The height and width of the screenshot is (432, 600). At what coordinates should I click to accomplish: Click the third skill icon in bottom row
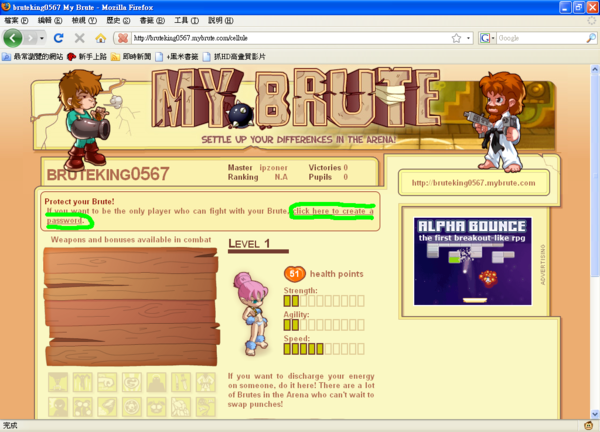tap(107, 406)
